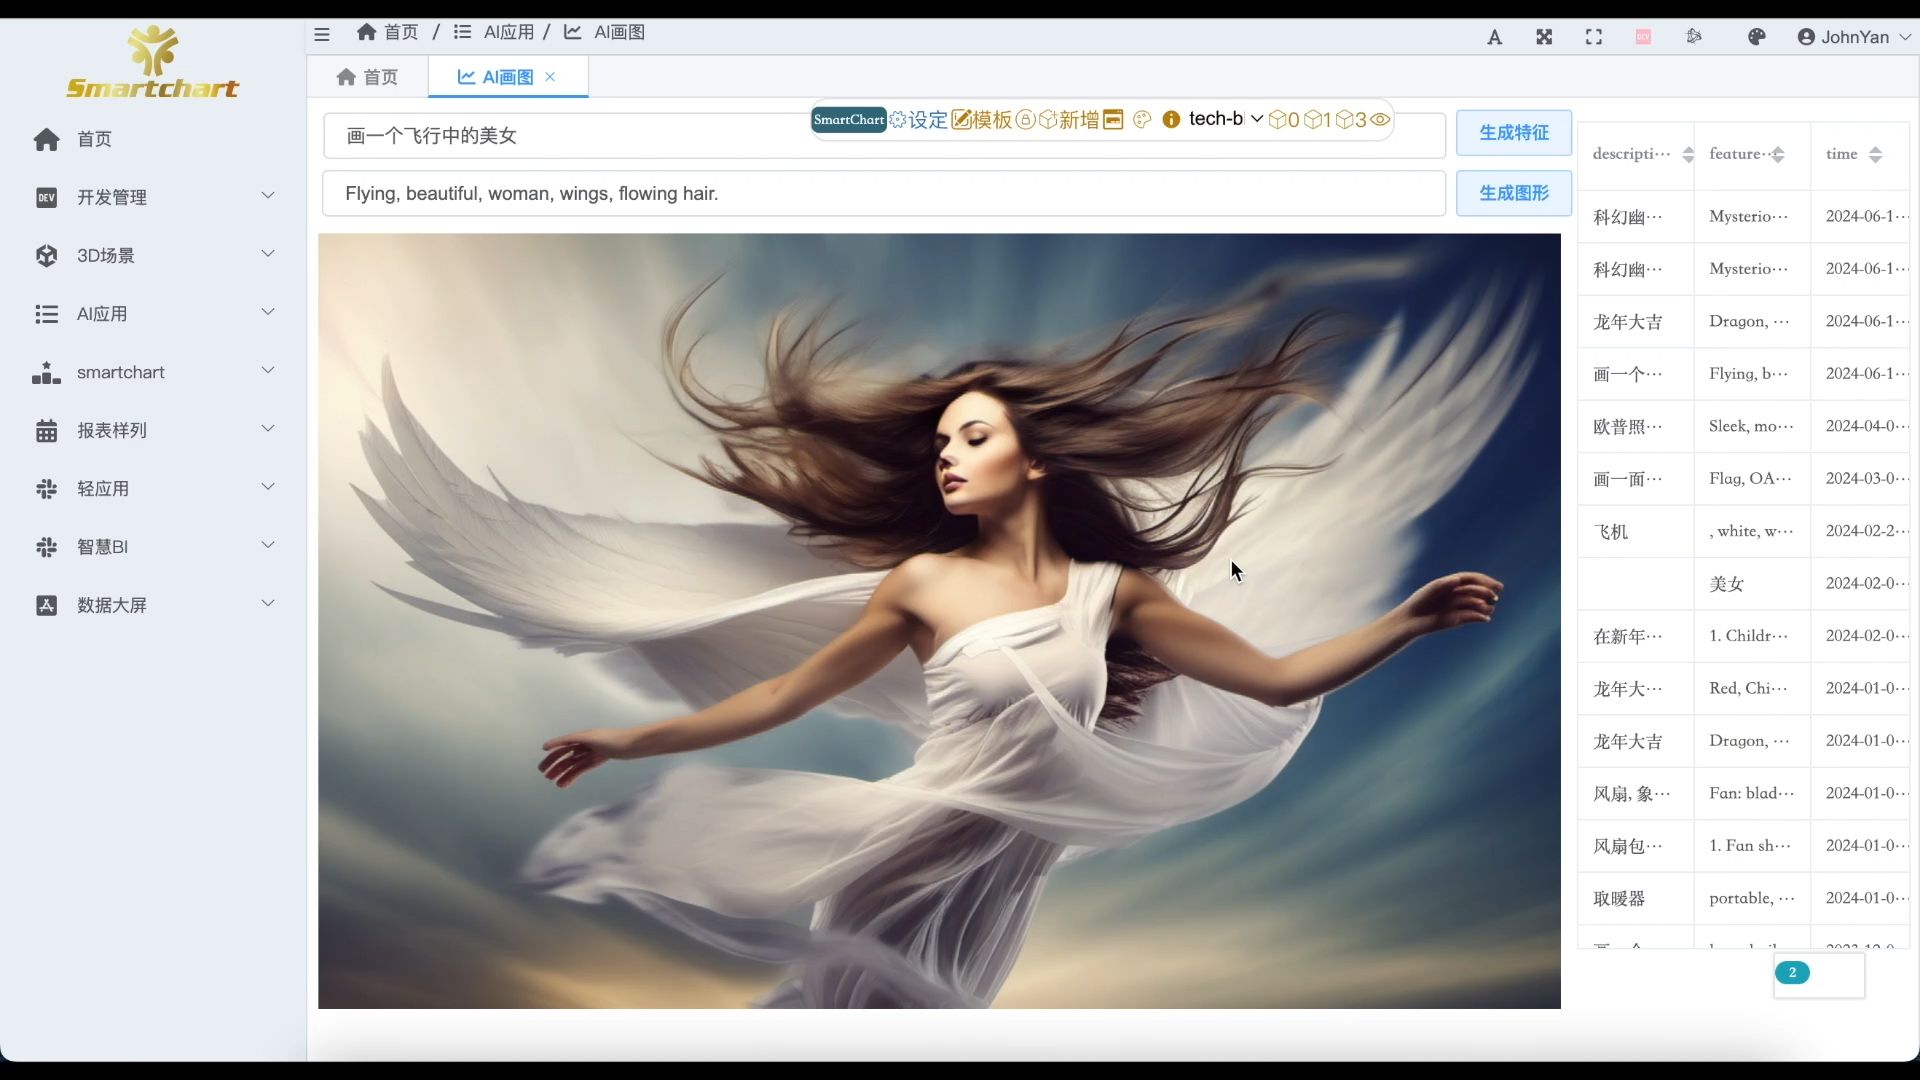The height and width of the screenshot is (1080, 1920).
Task: Select the cube labeled 3
Action: point(1351,120)
